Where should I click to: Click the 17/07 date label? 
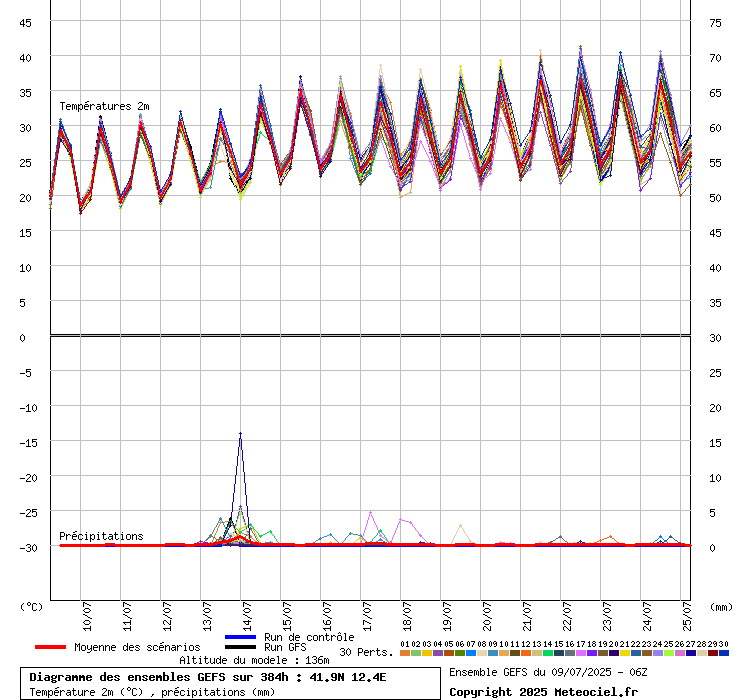tap(367, 616)
